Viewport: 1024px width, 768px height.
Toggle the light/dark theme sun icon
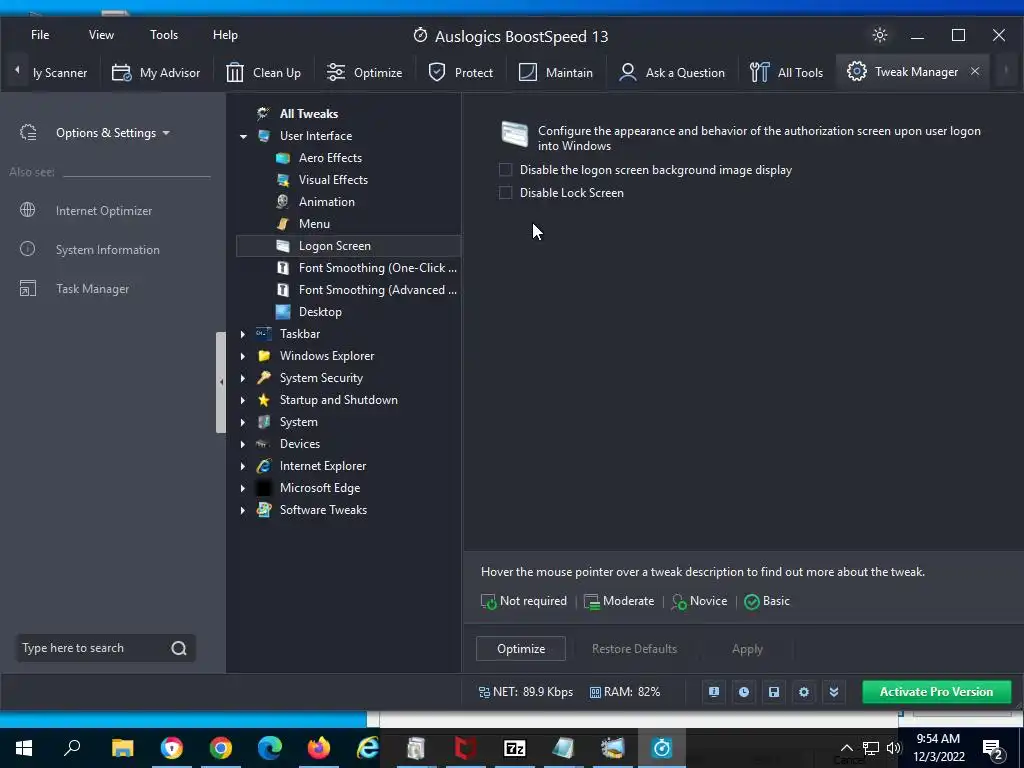pyautogui.click(x=880, y=35)
